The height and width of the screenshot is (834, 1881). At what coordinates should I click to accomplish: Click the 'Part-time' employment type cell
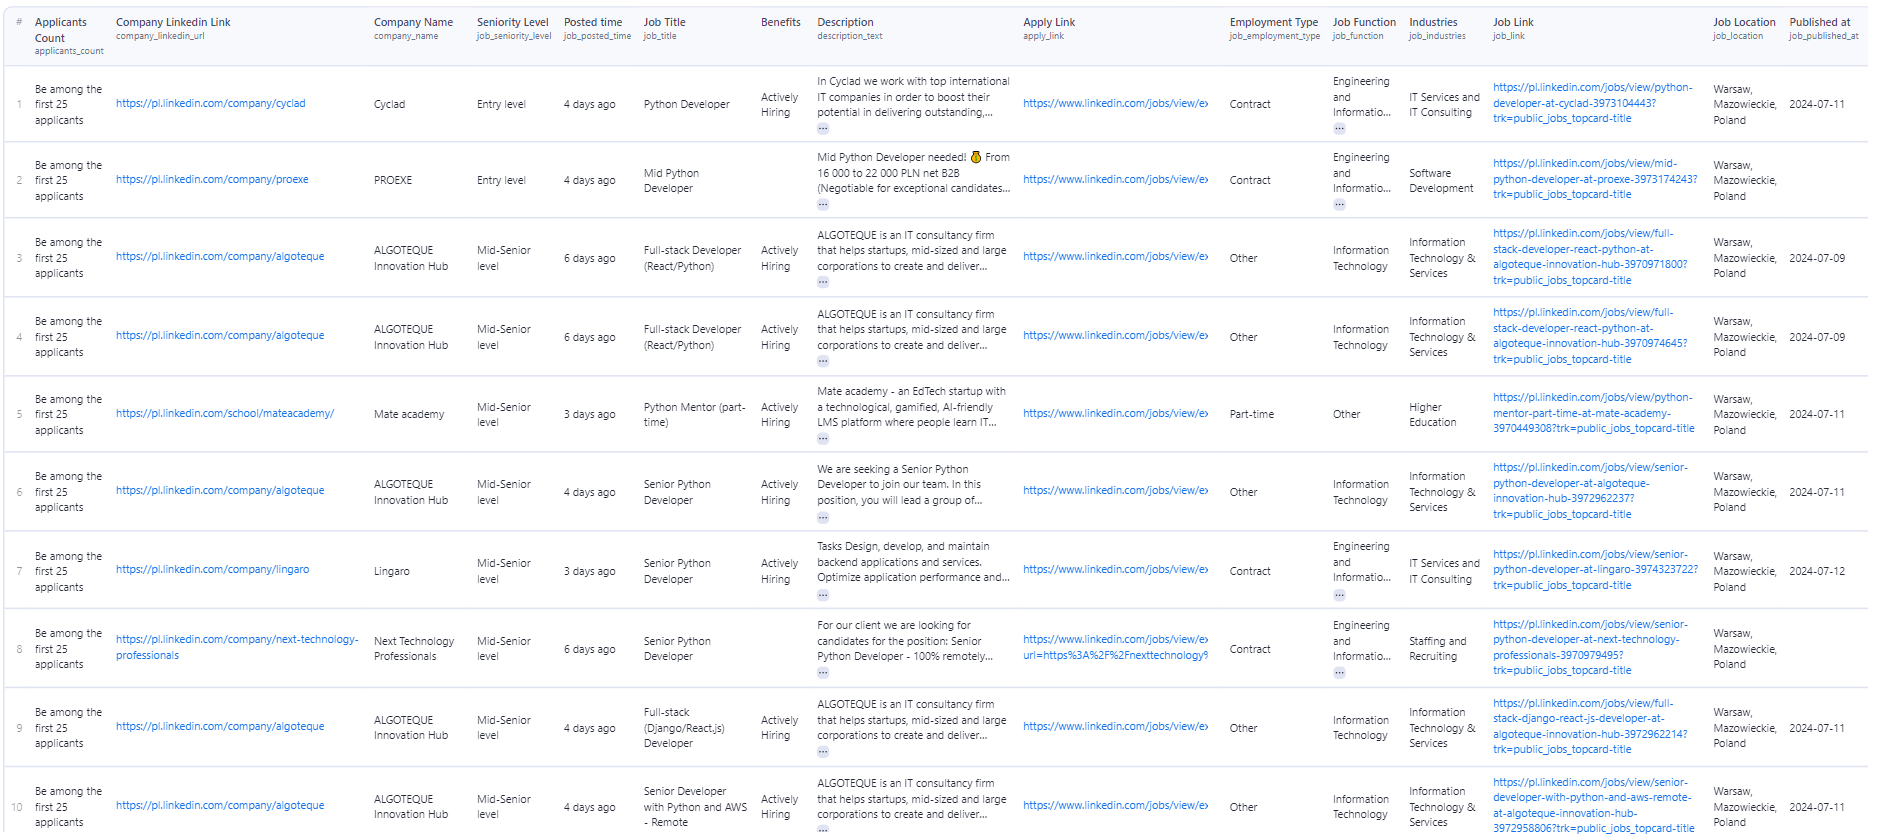1251,414
